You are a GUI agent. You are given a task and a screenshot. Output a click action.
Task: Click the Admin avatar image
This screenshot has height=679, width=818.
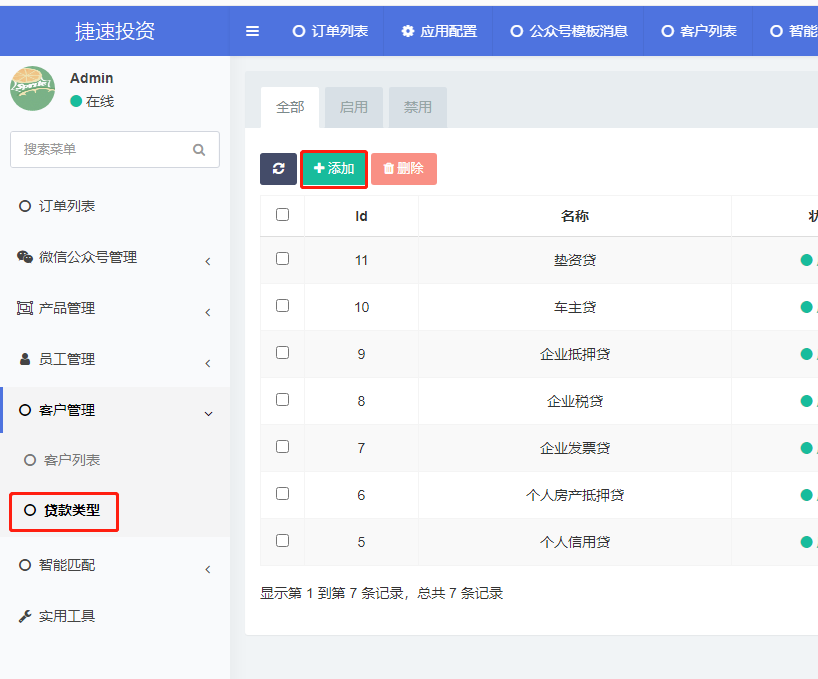[x=32, y=89]
